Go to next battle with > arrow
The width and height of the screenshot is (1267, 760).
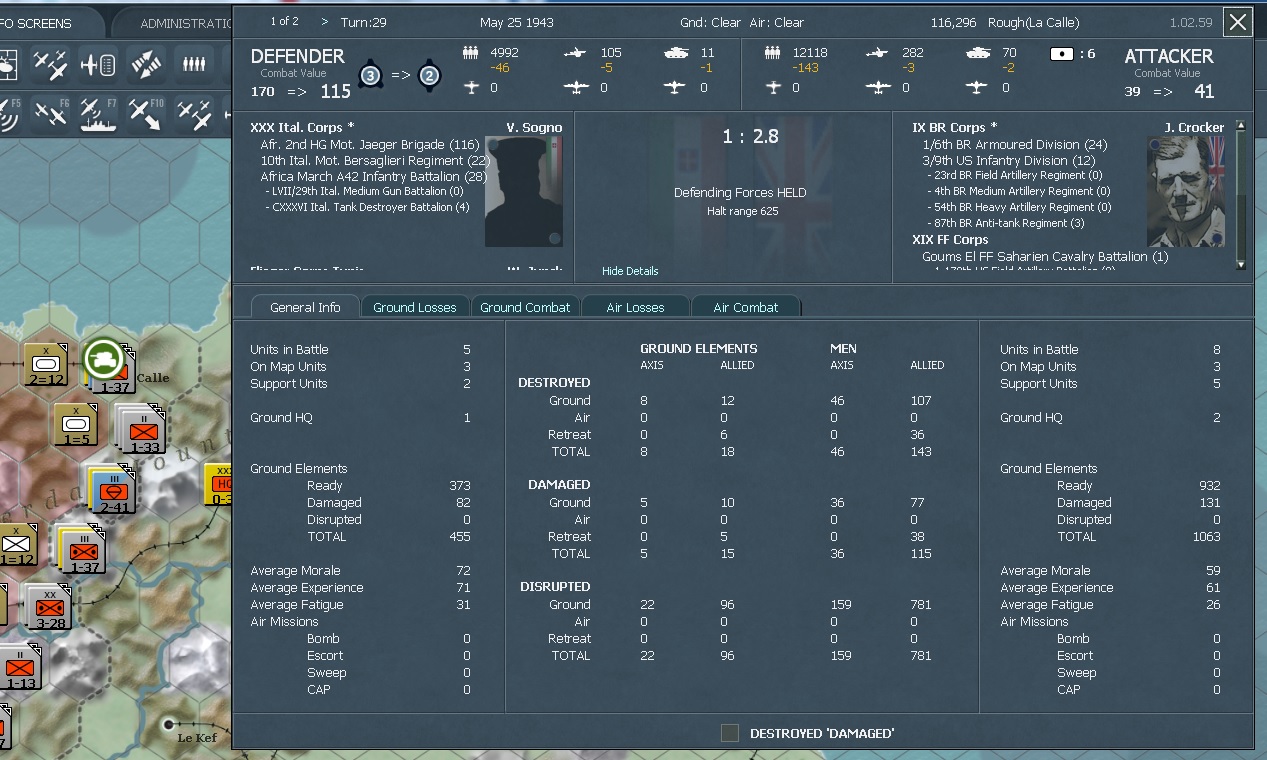(324, 22)
